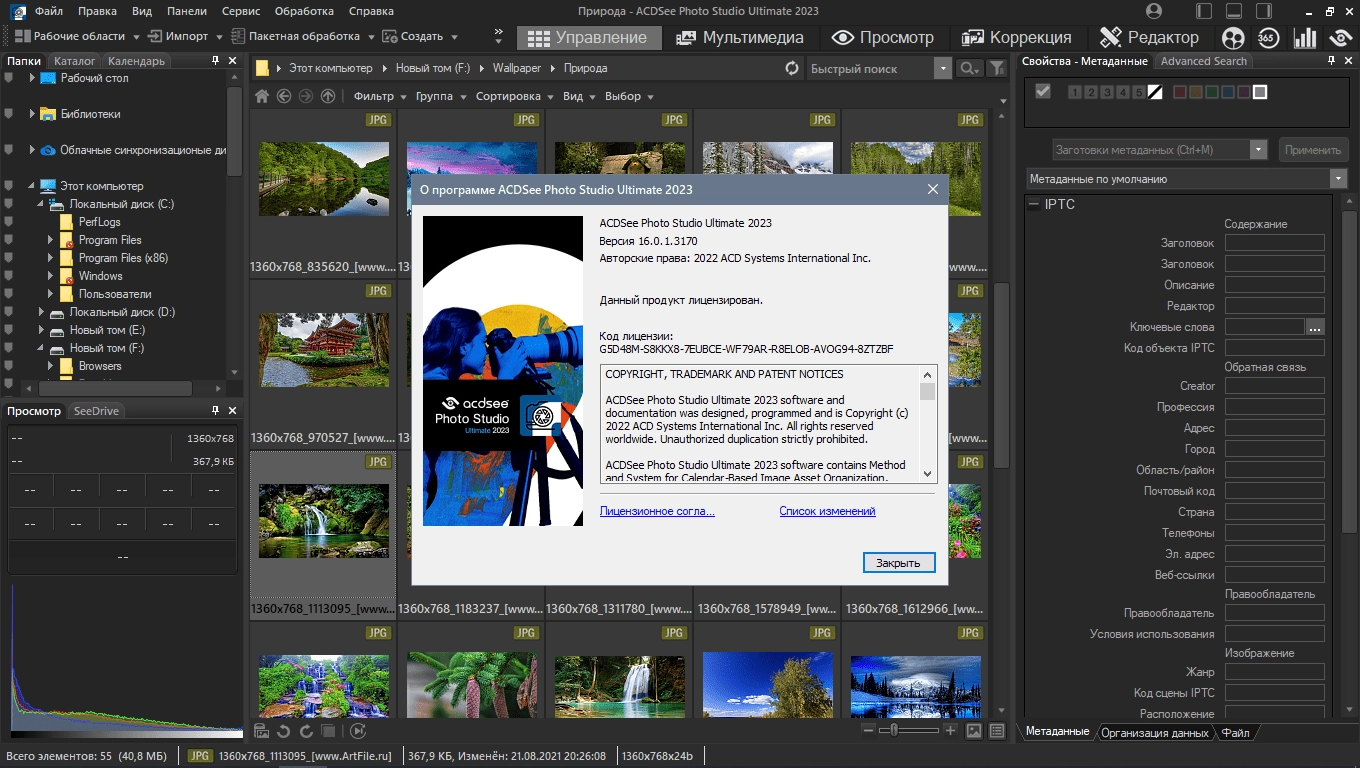Set rating 2 in metadata panel
This screenshot has height=768, width=1360.
1091,92
